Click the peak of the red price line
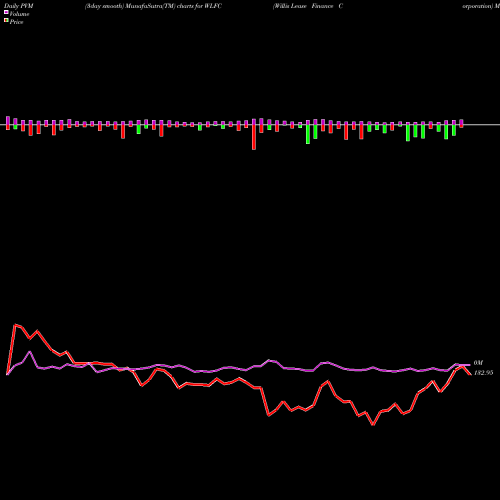Viewport: 500px width, 500px height. coord(15,325)
